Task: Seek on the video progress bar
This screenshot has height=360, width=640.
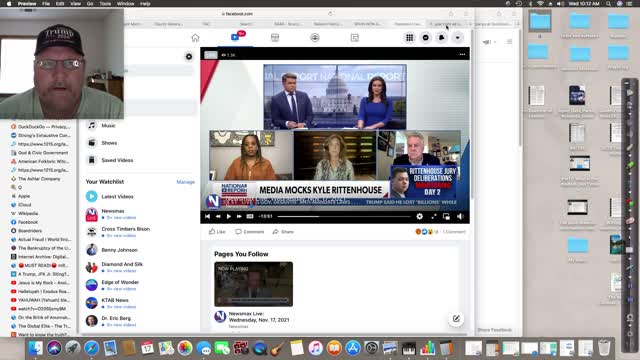Action: 344,216
